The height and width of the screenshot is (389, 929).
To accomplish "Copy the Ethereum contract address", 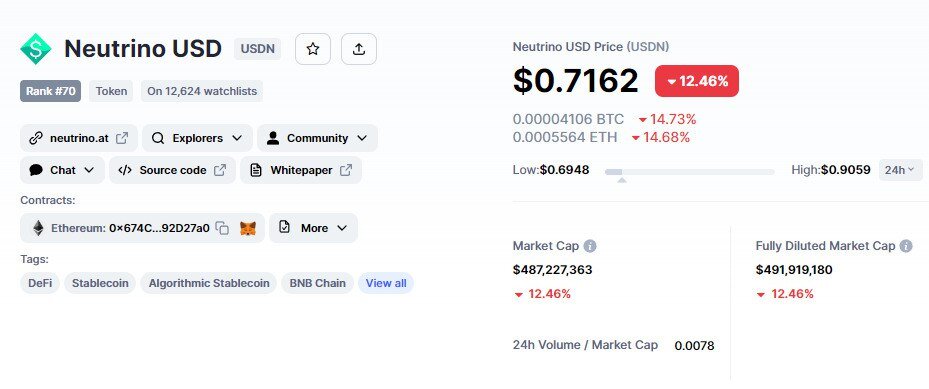I will pyautogui.click(x=222, y=228).
